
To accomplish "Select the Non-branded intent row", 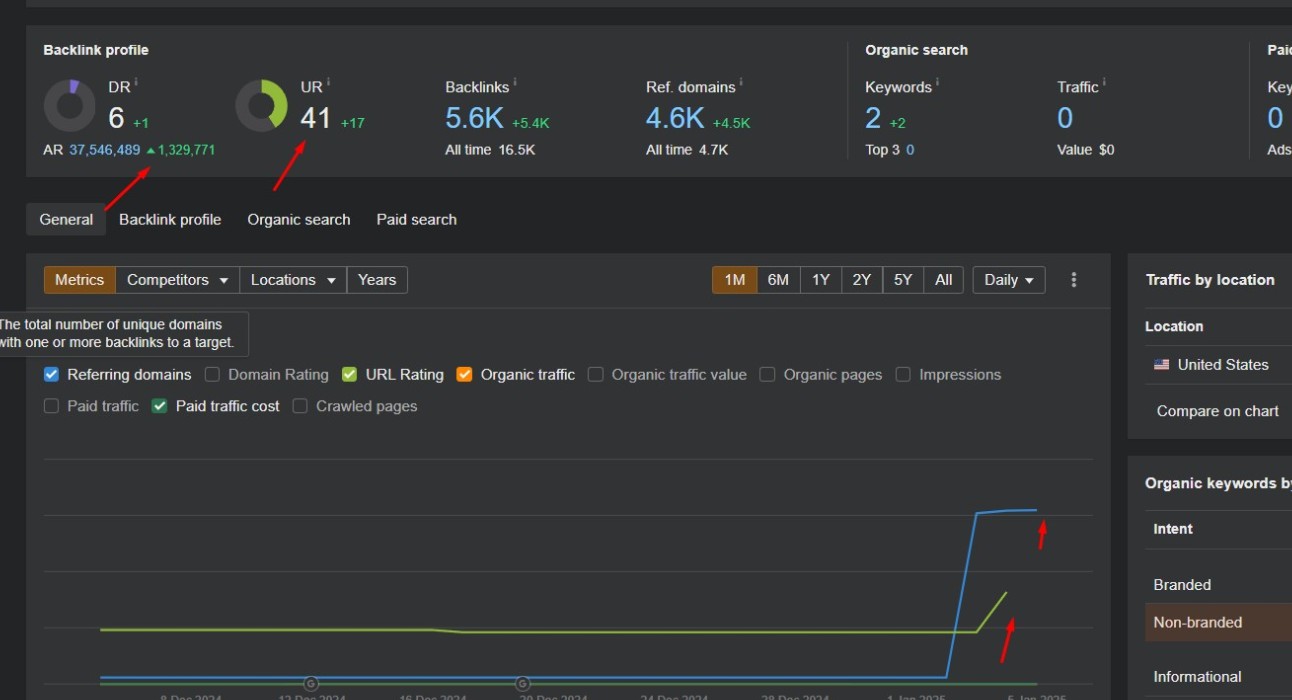I will [x=1197, y=622].
